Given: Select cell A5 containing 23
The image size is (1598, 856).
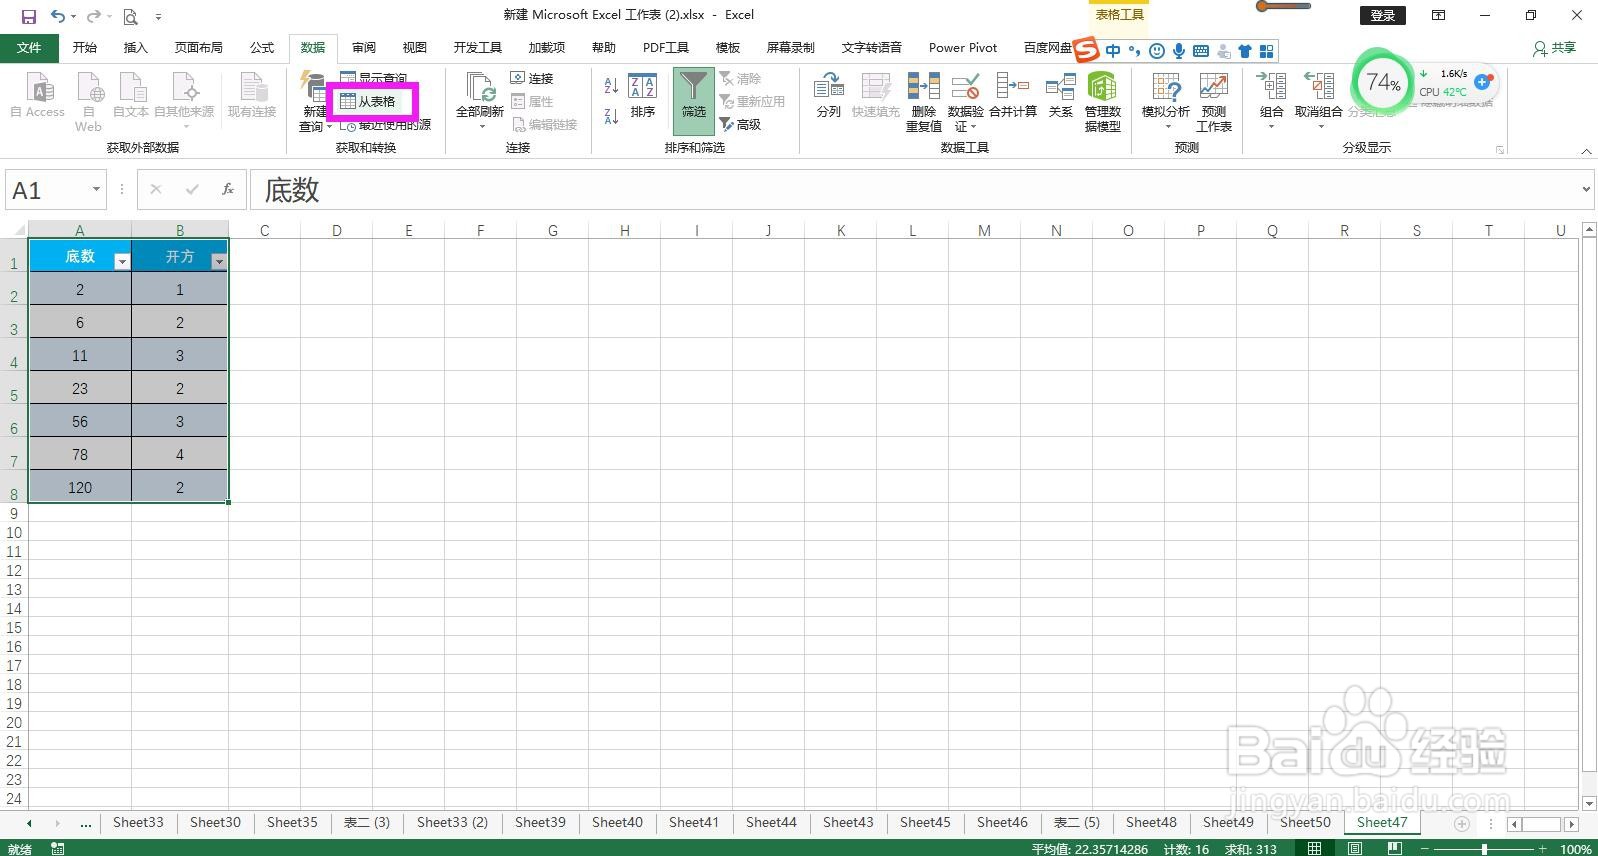Looking at the screenshot, I should 80,388.
